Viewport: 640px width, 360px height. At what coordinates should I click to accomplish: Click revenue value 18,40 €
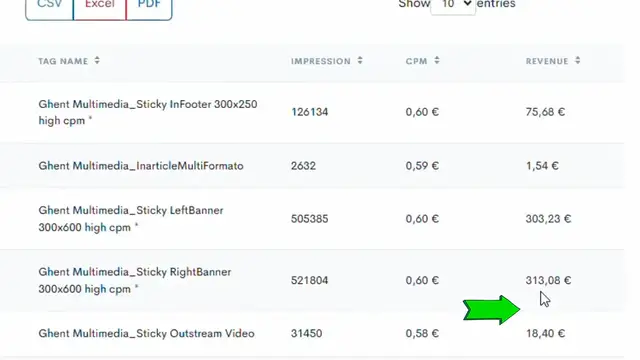[x=545, y=333]
